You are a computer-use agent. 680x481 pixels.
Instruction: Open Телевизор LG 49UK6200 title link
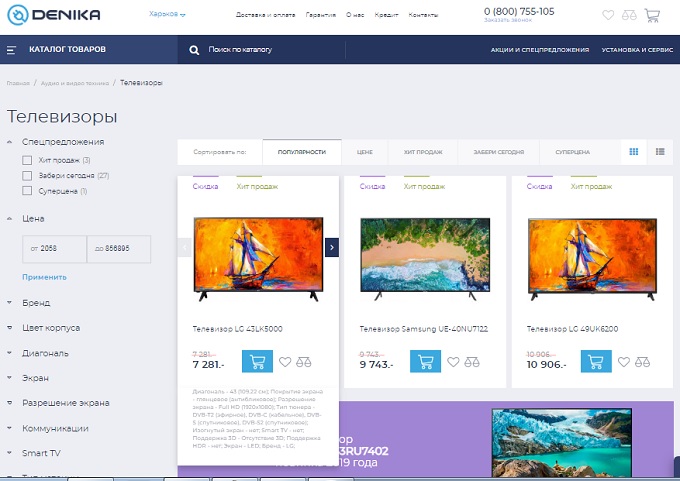[x=572, y=329]
